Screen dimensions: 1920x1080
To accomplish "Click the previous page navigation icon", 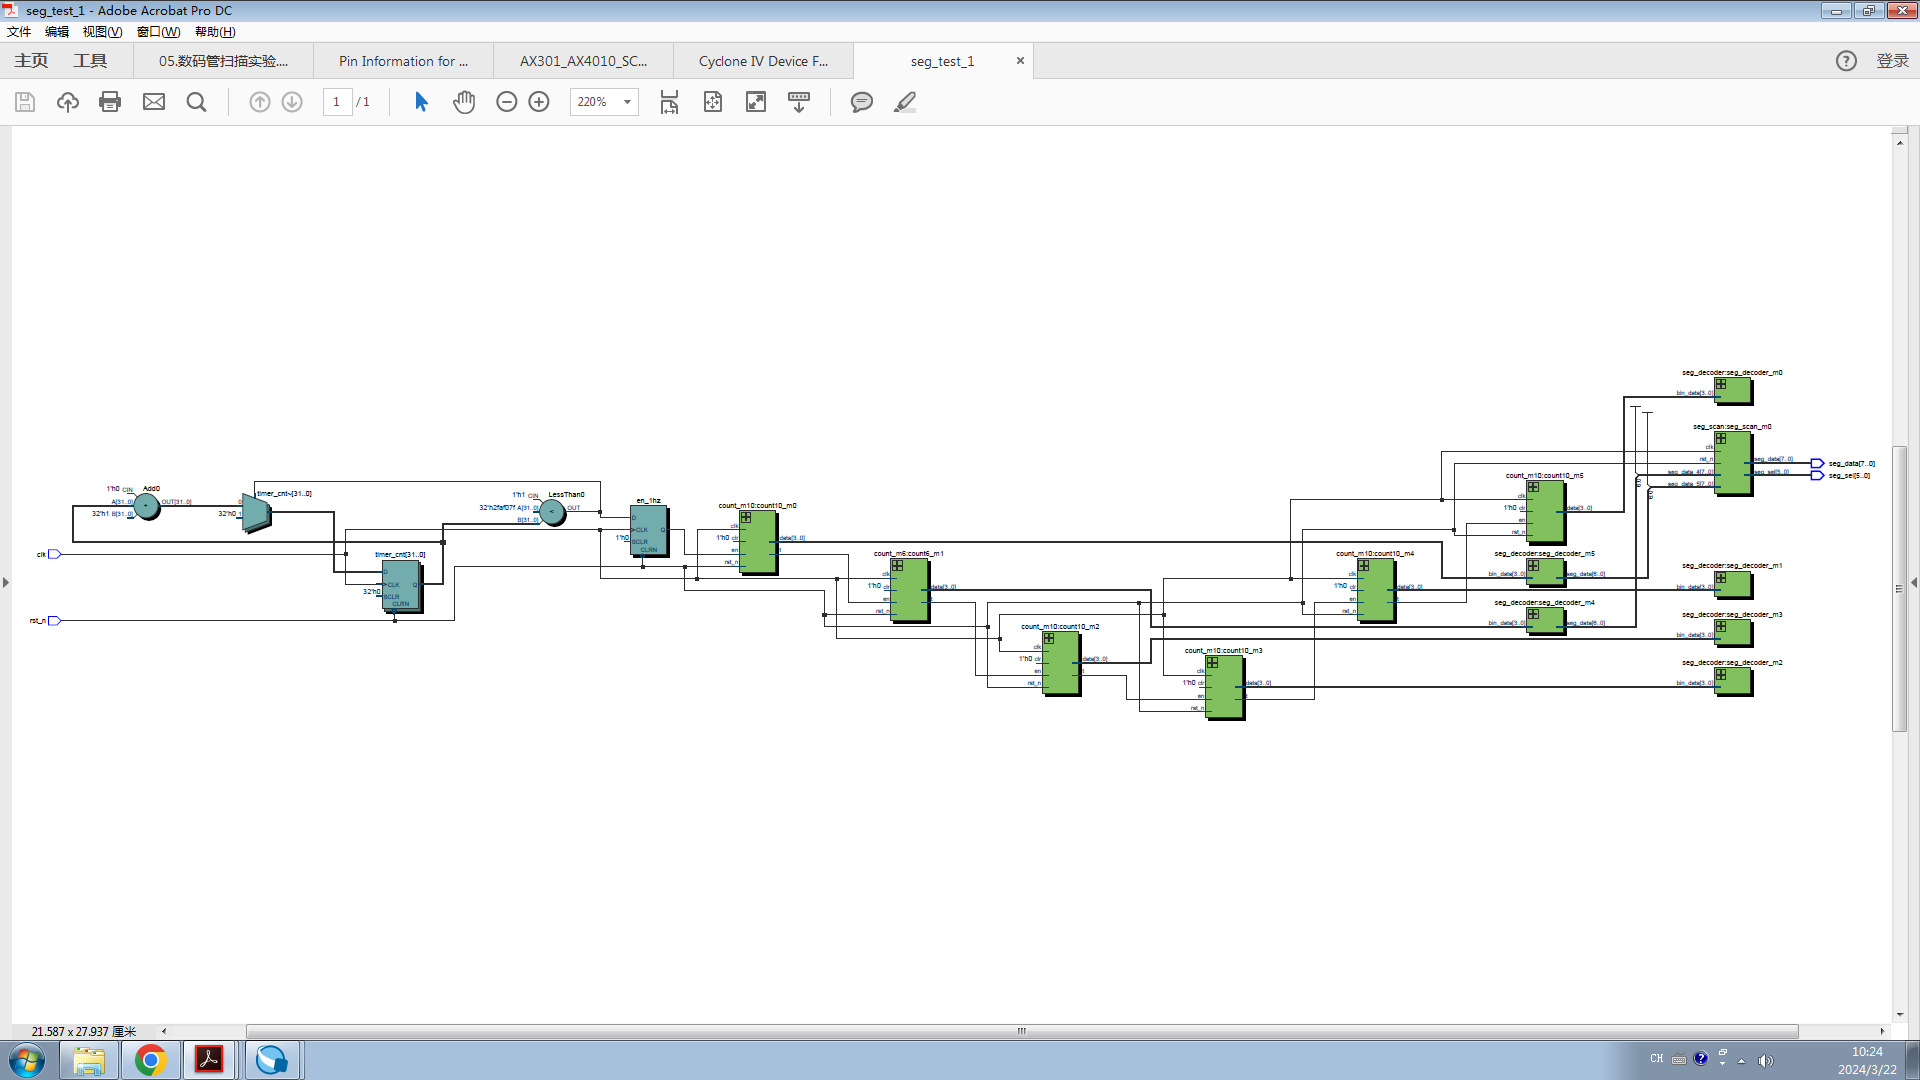I will pyautogui.click(x=260, y=102).
